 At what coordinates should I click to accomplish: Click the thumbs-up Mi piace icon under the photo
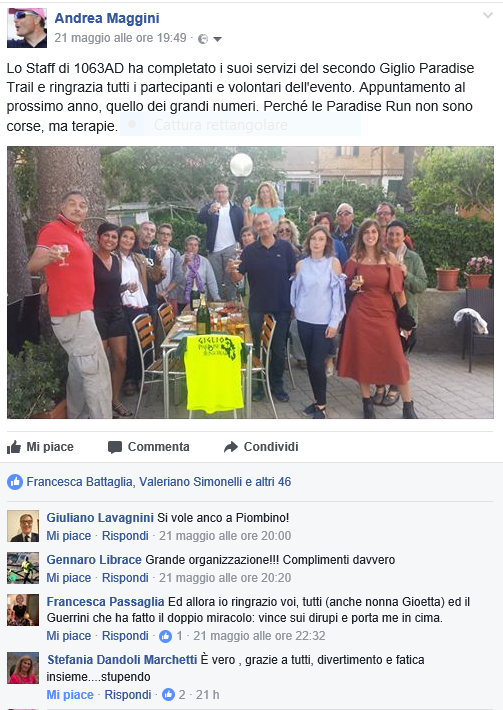(14, 447)
